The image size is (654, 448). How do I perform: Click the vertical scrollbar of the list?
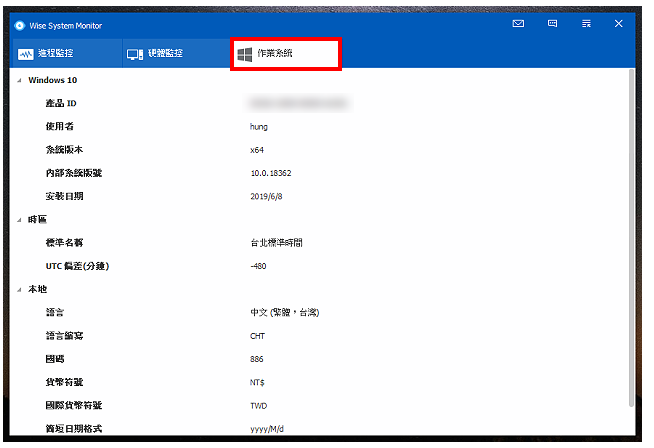[x=631, y=238]
